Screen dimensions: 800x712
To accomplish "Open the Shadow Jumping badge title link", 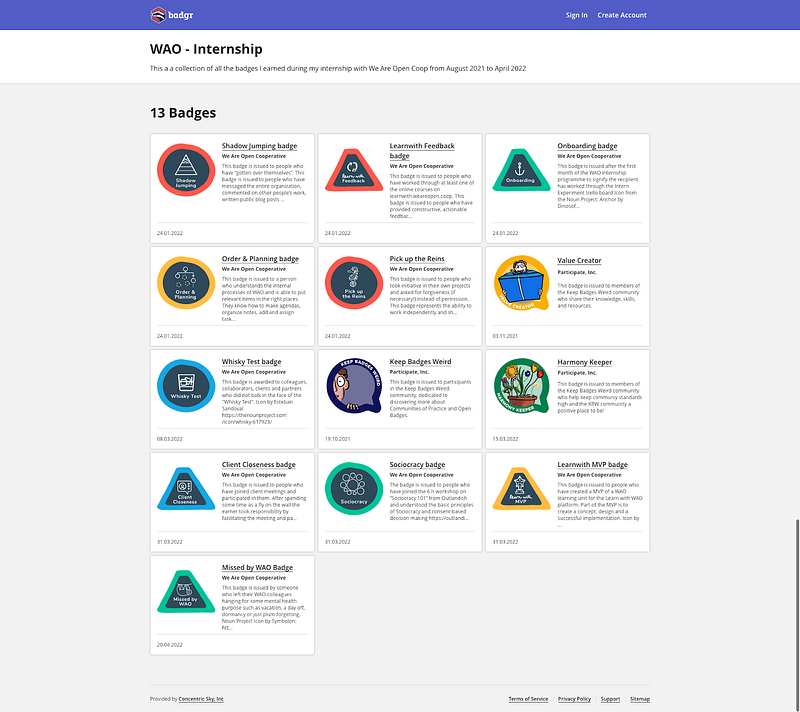I will (x=259, y=146).
